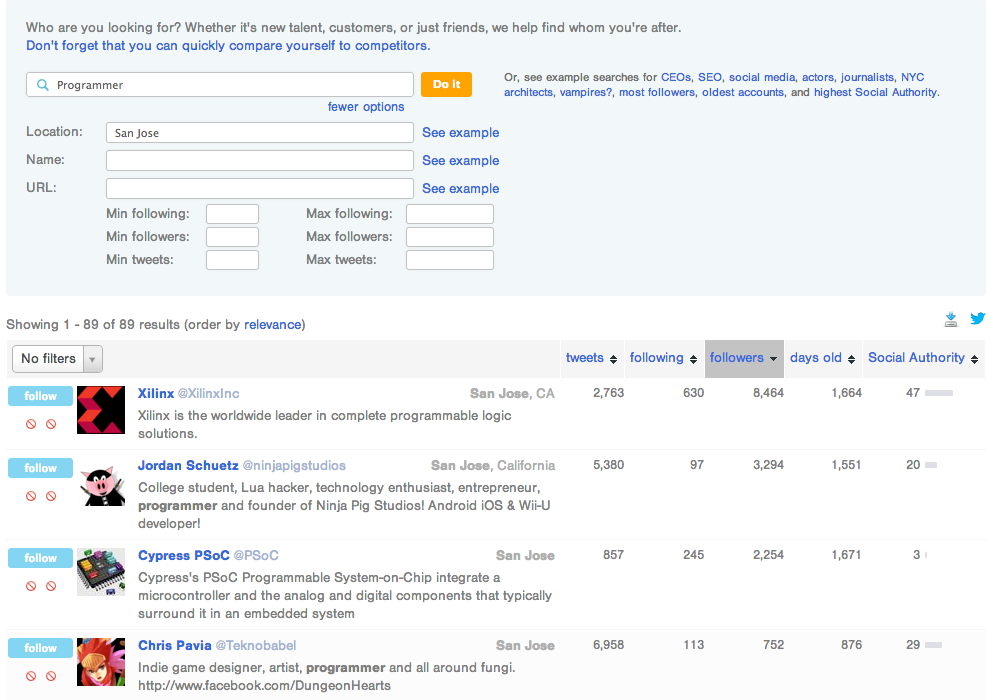This screenshot has height=700, width=989.
Task: Focus the Location field with San Jose
Action: click(260, 132)
